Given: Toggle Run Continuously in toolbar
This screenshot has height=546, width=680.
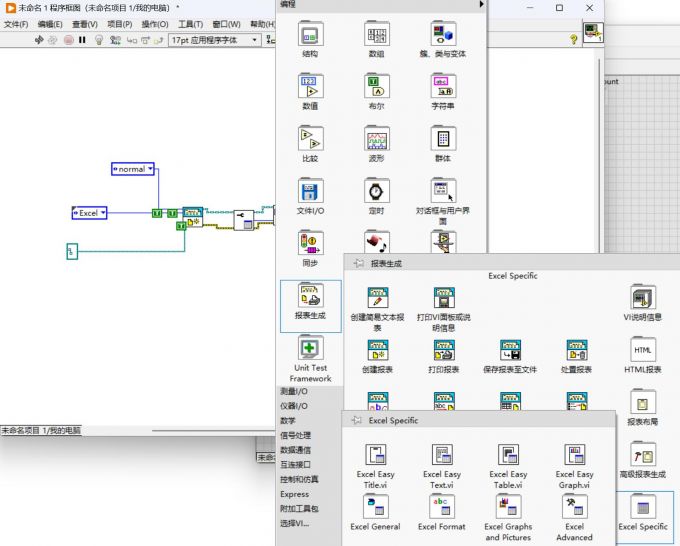Looking at the screenshot, I should tap(52, 40).
